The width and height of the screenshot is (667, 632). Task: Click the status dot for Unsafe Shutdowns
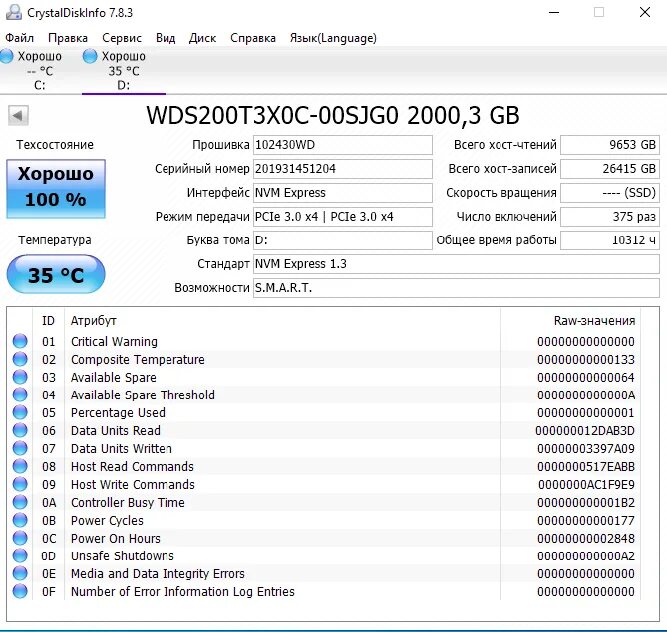pos(20,555)
